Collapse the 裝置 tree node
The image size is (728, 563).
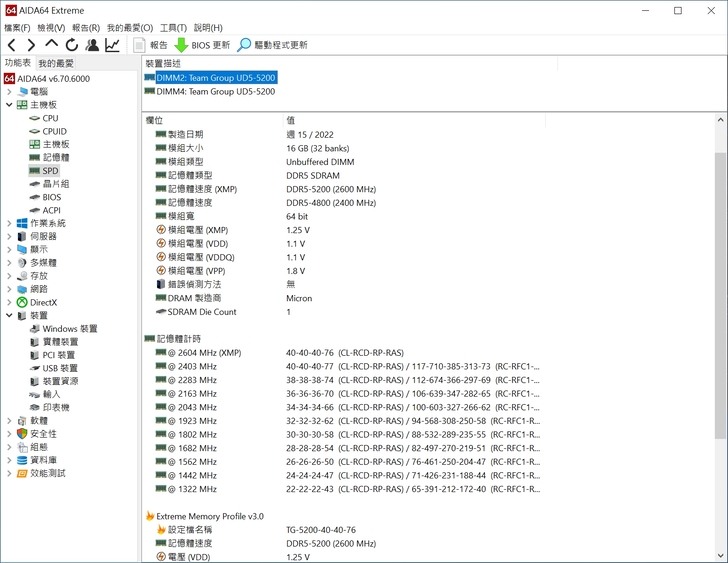pyautogui.click(x=9, y=315)
